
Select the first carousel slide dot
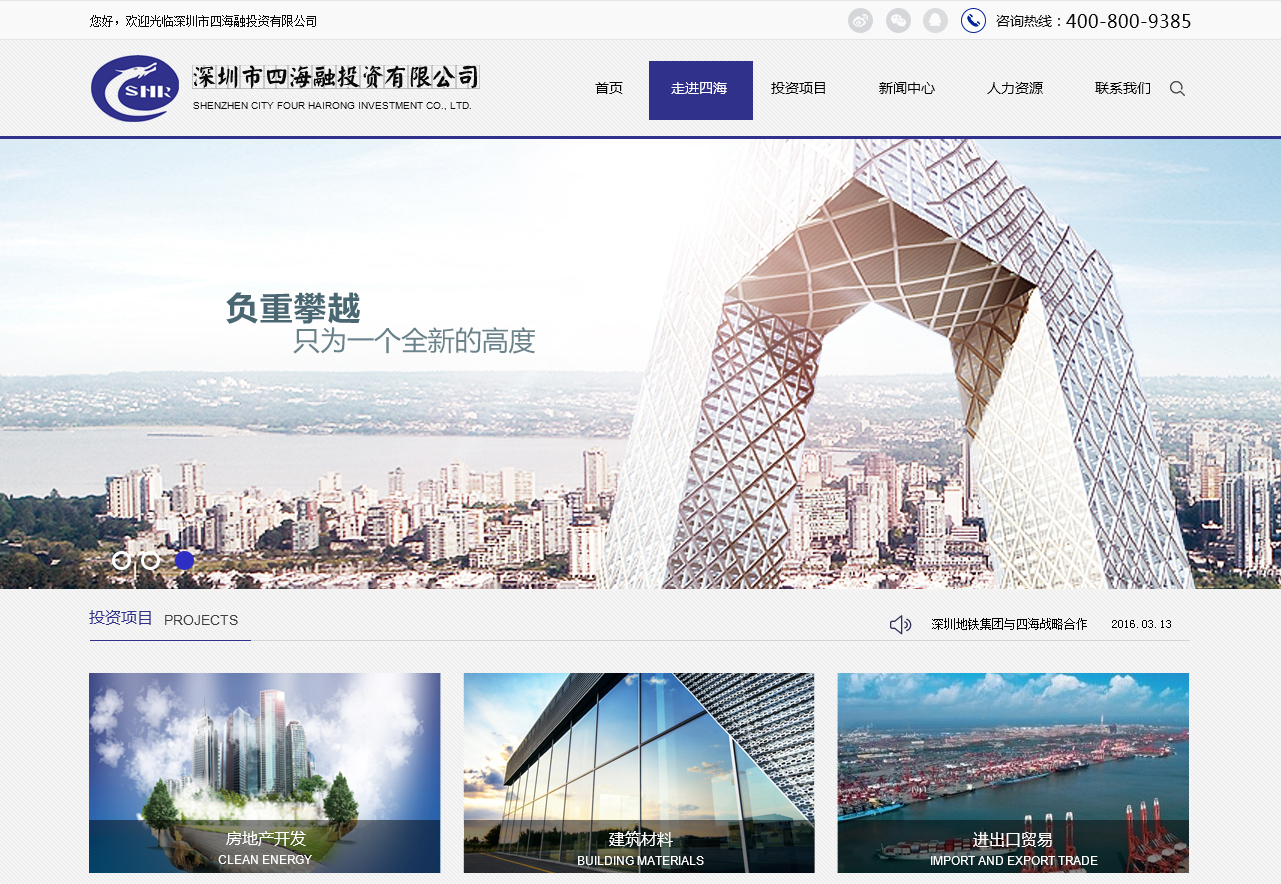pyautogui.click(x=121, y=560)
